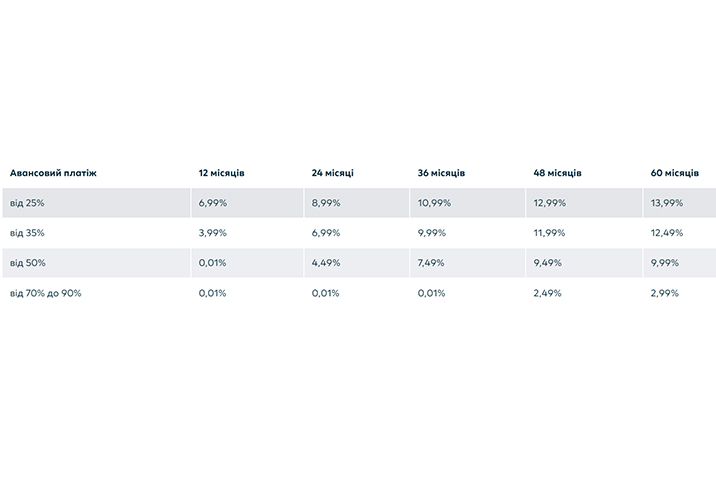This screenshot has height=477, width=716.
Task: Click the 'від 35%' row label
Action: 27,233
